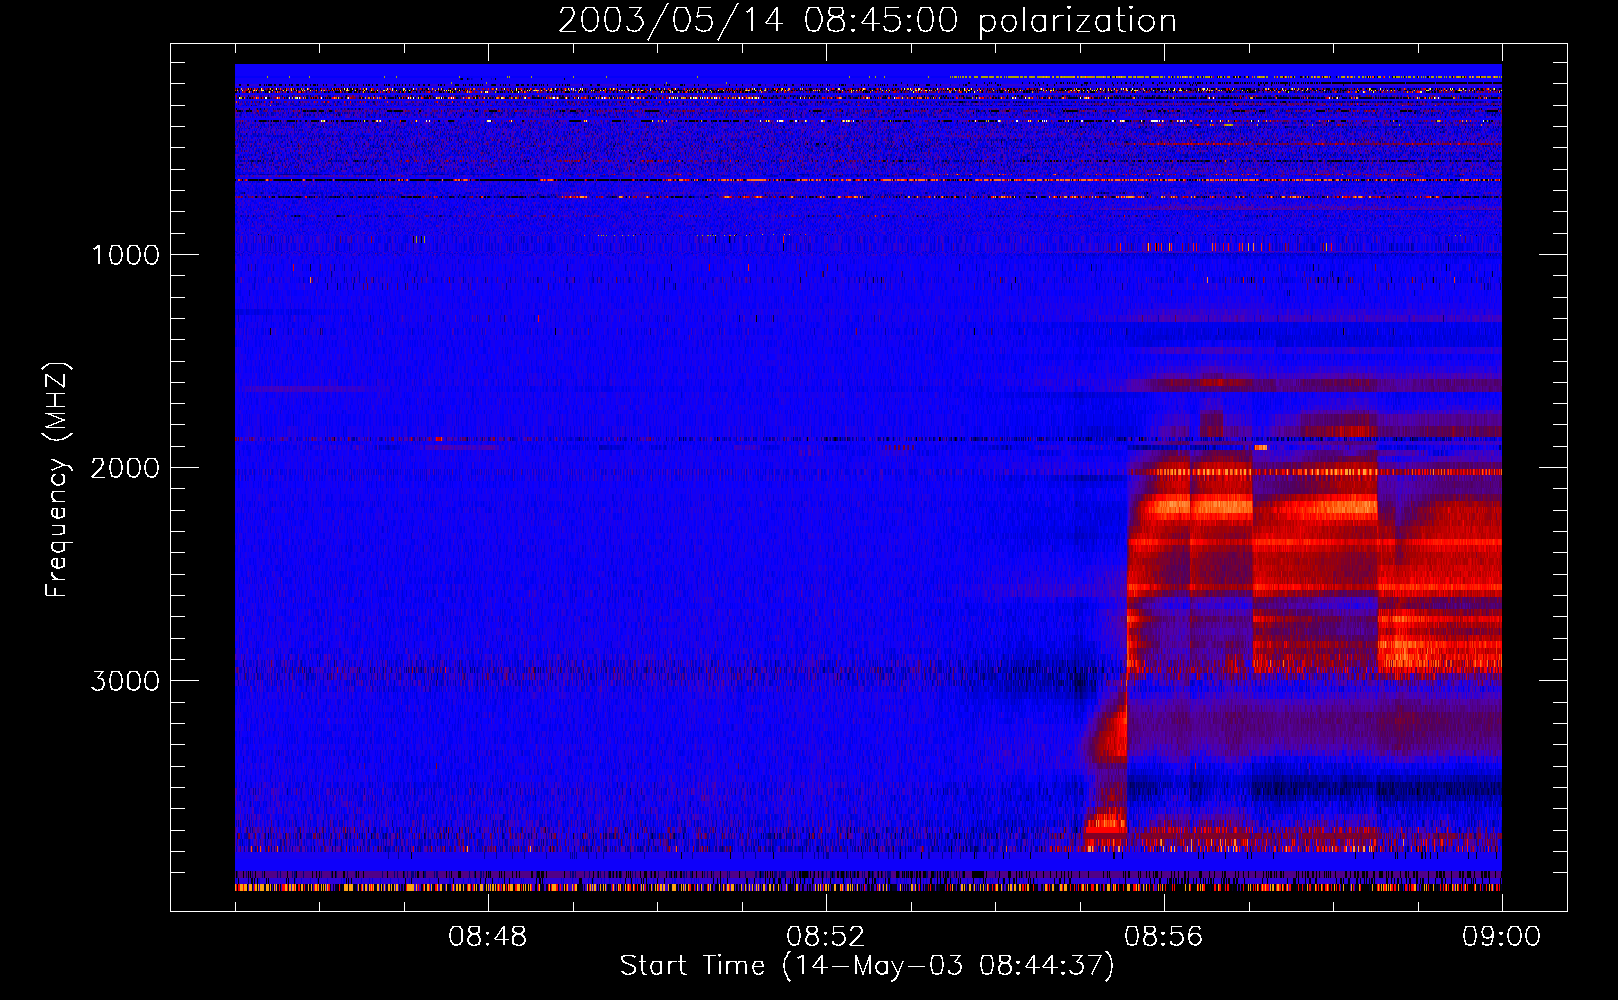Click the 3000 frequency tick label

(125, 681)
